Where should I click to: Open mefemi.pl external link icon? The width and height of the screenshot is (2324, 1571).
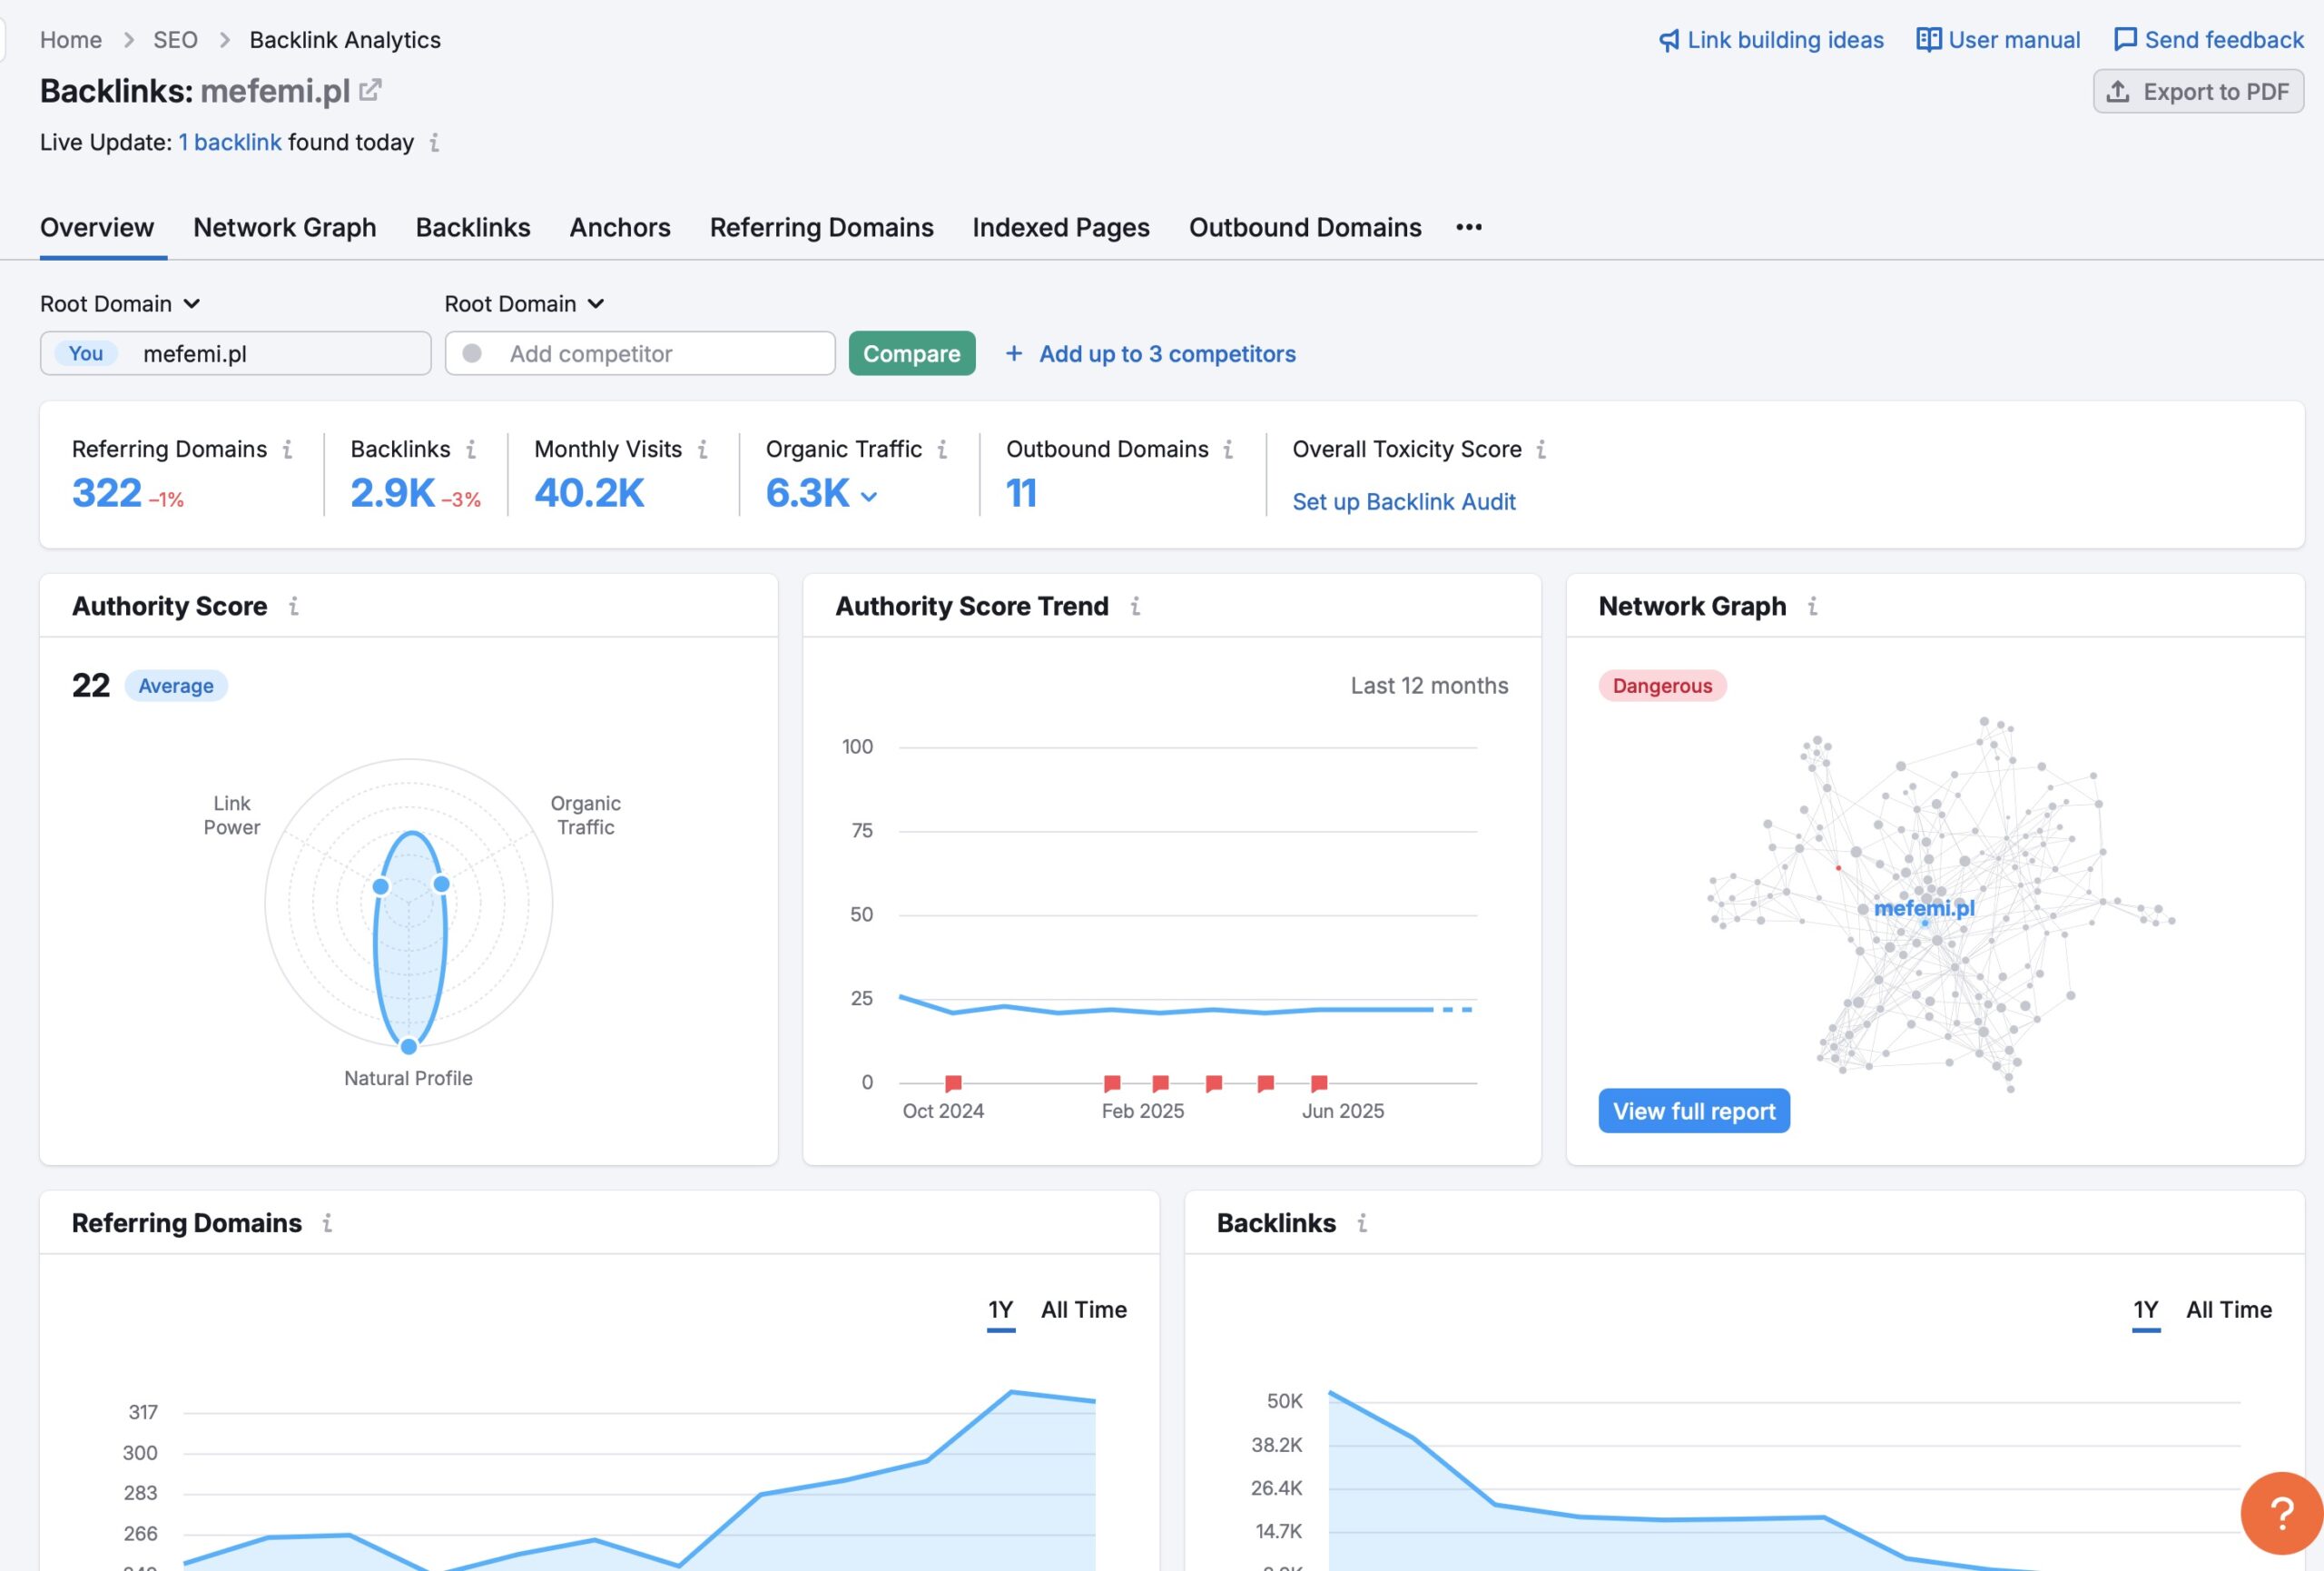click(x=370, y=90)
